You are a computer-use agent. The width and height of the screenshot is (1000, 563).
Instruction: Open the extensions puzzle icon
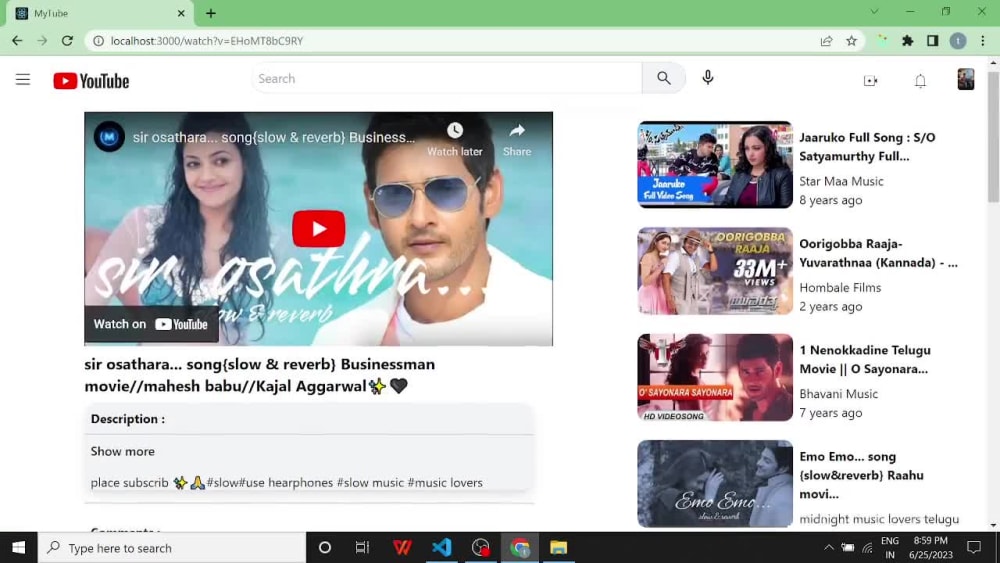click(908, 41)
